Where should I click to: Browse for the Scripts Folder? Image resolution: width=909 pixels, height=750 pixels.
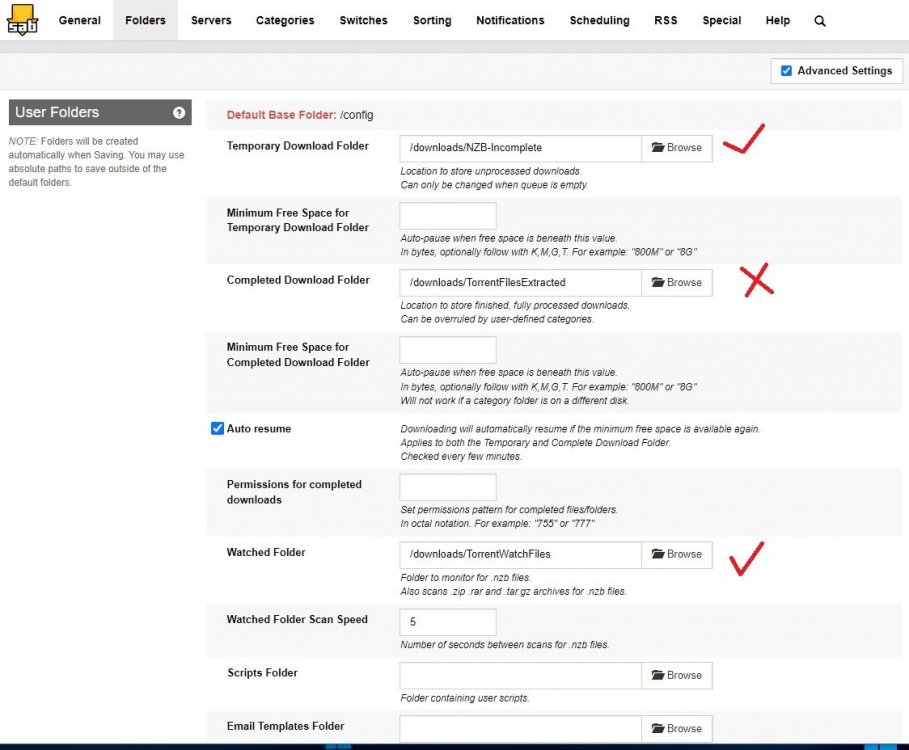(677, 675)
